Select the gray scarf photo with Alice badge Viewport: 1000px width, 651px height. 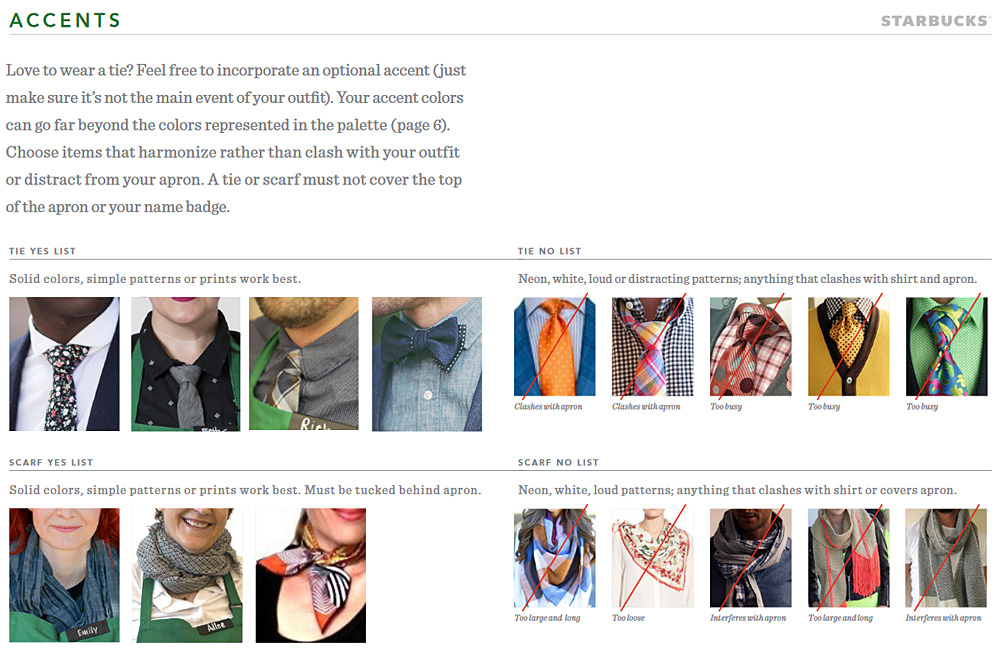(187, 575)
